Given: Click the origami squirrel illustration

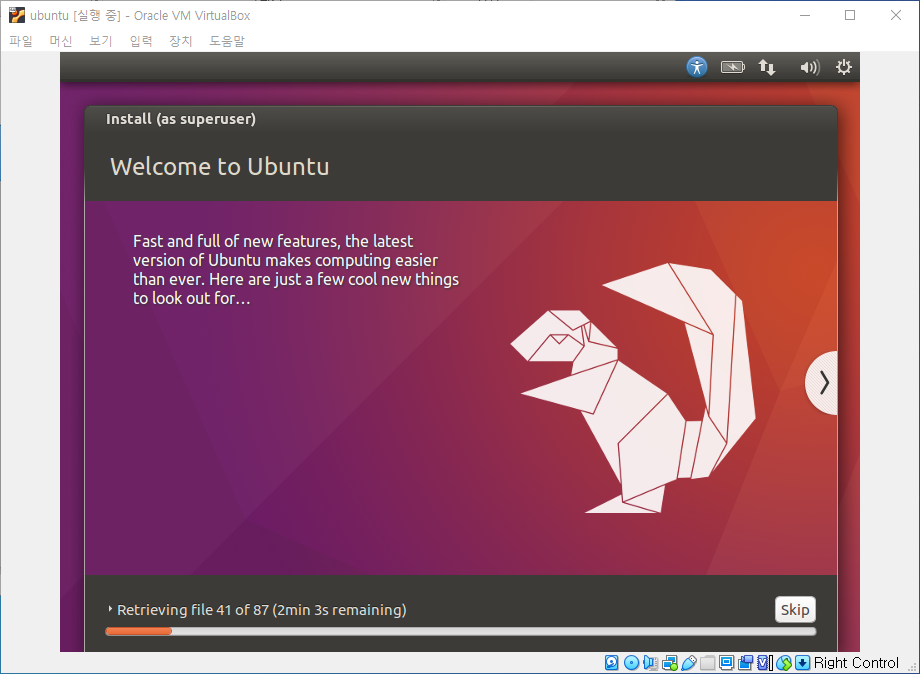Looking at the screenshot, I should click(x=633, y=388).
